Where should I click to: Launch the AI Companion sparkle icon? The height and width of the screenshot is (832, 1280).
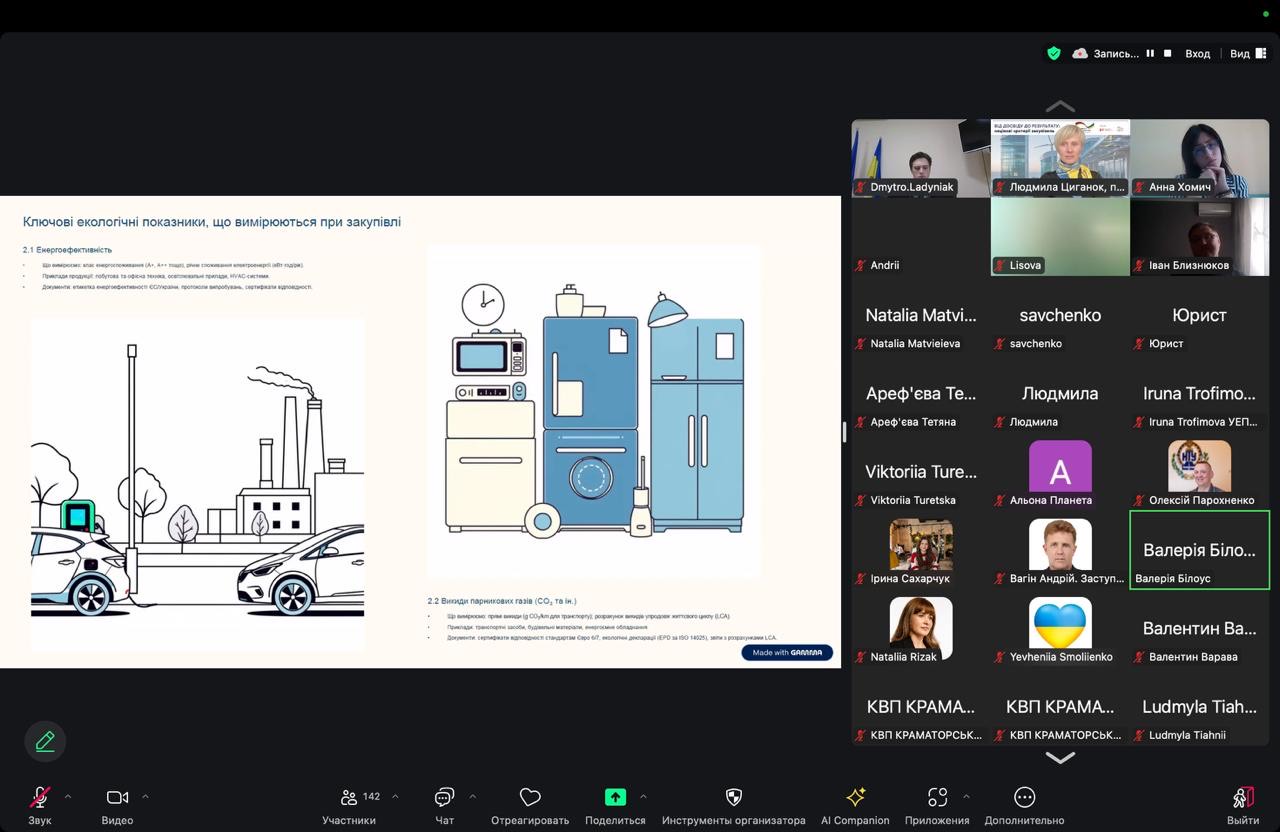tap(855, 797)
